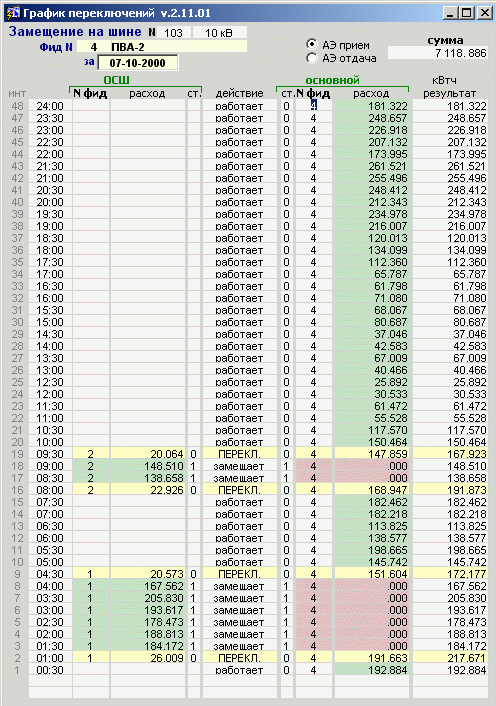Click the сумма total field 7 118.886
Viewport: 496px width, 706px height.
click(437, 53)
